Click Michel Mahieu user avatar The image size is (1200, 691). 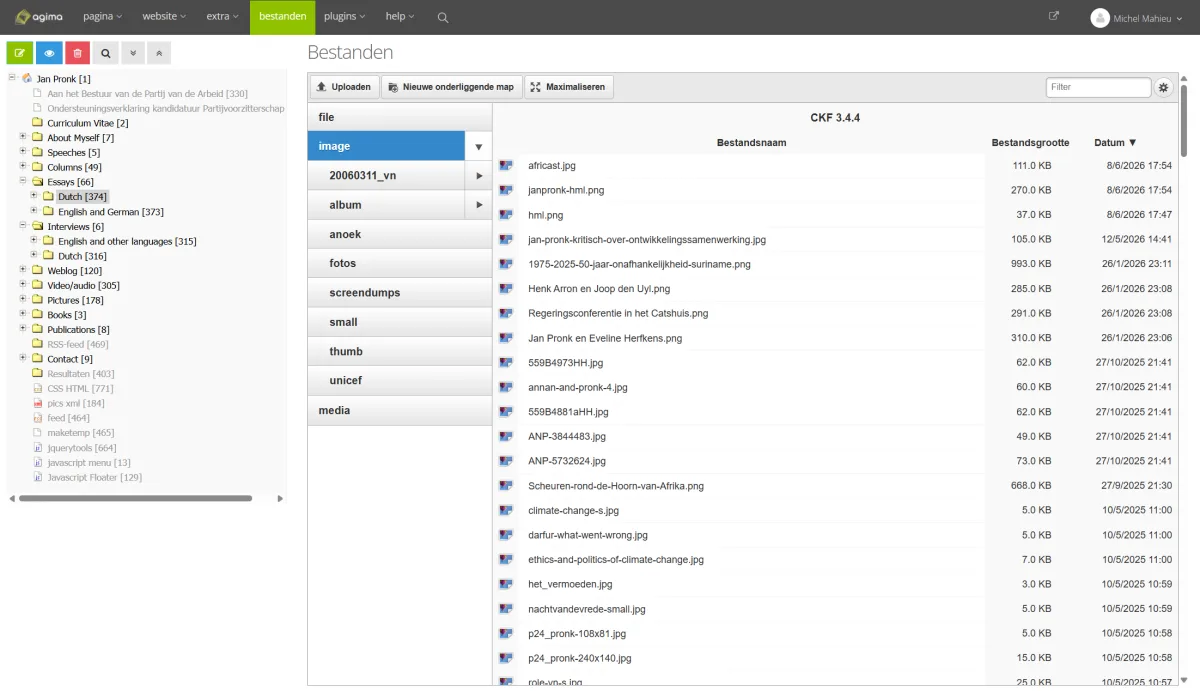[1100, 18]
